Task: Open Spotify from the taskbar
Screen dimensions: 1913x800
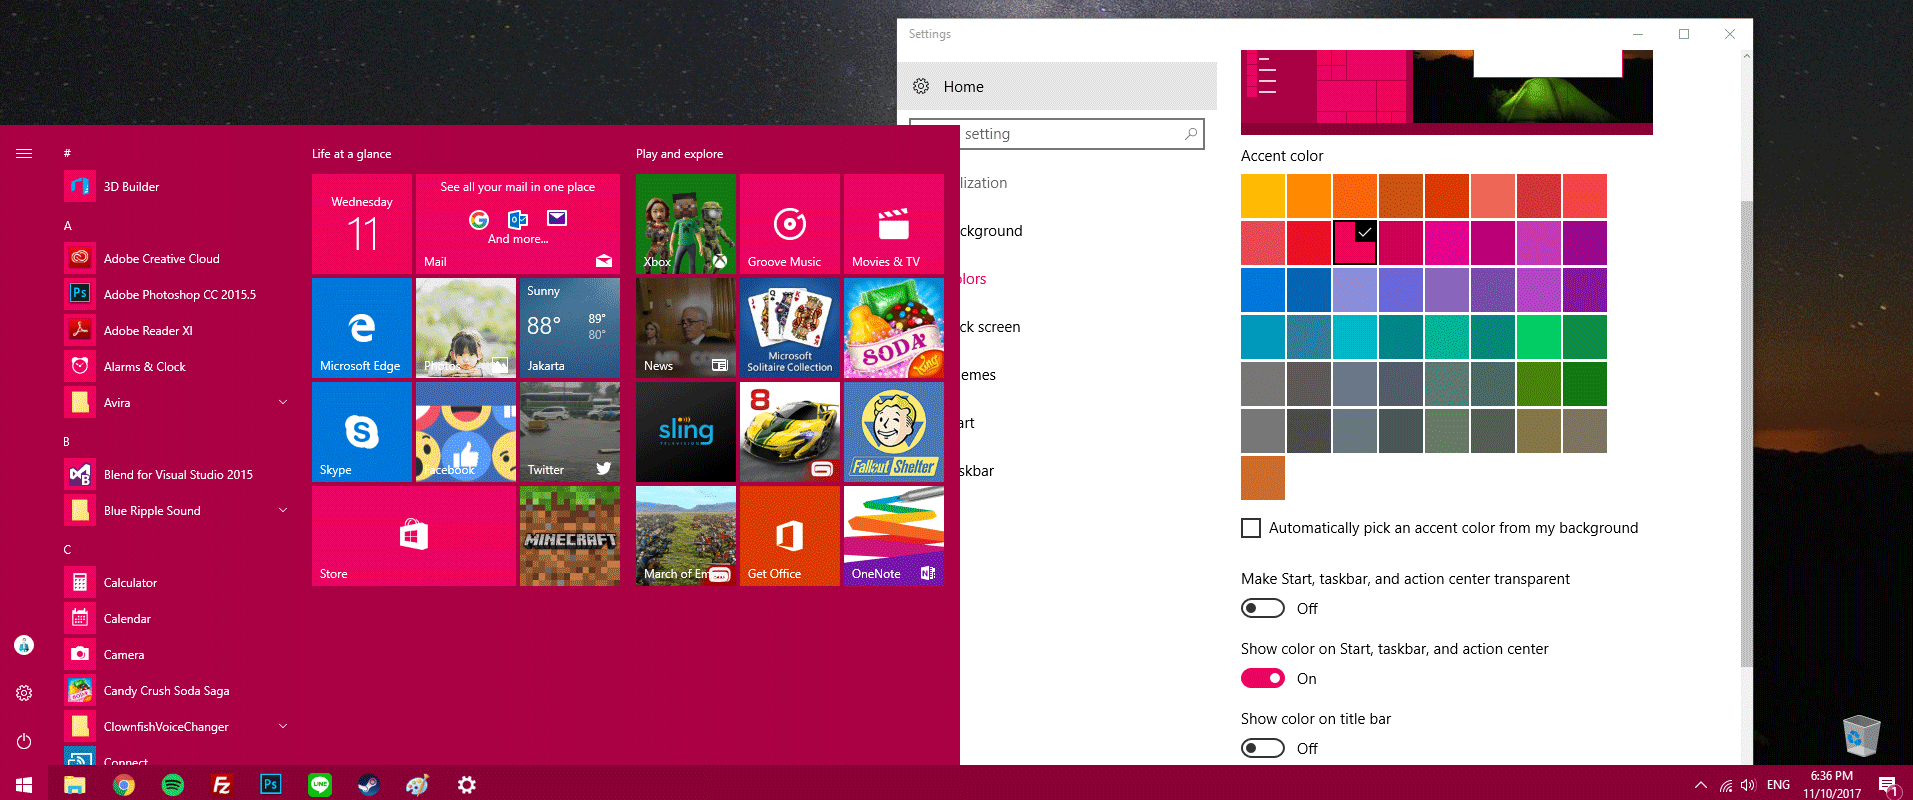Action: pos(173,785)
